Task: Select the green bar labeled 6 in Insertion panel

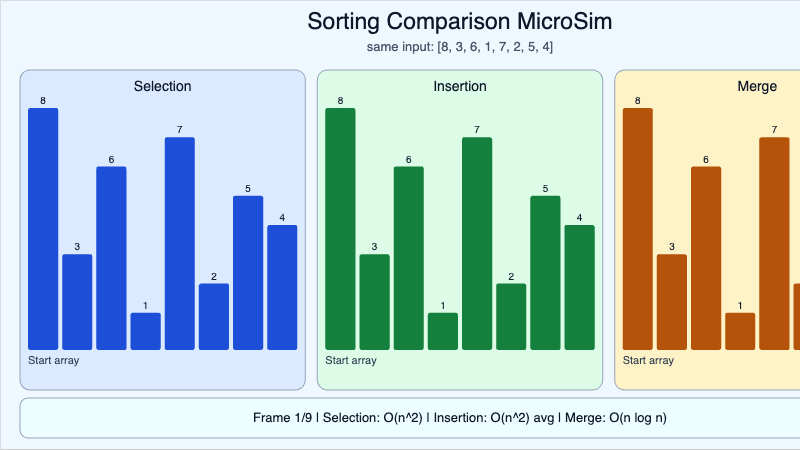Action: click(x=408, y=258)
